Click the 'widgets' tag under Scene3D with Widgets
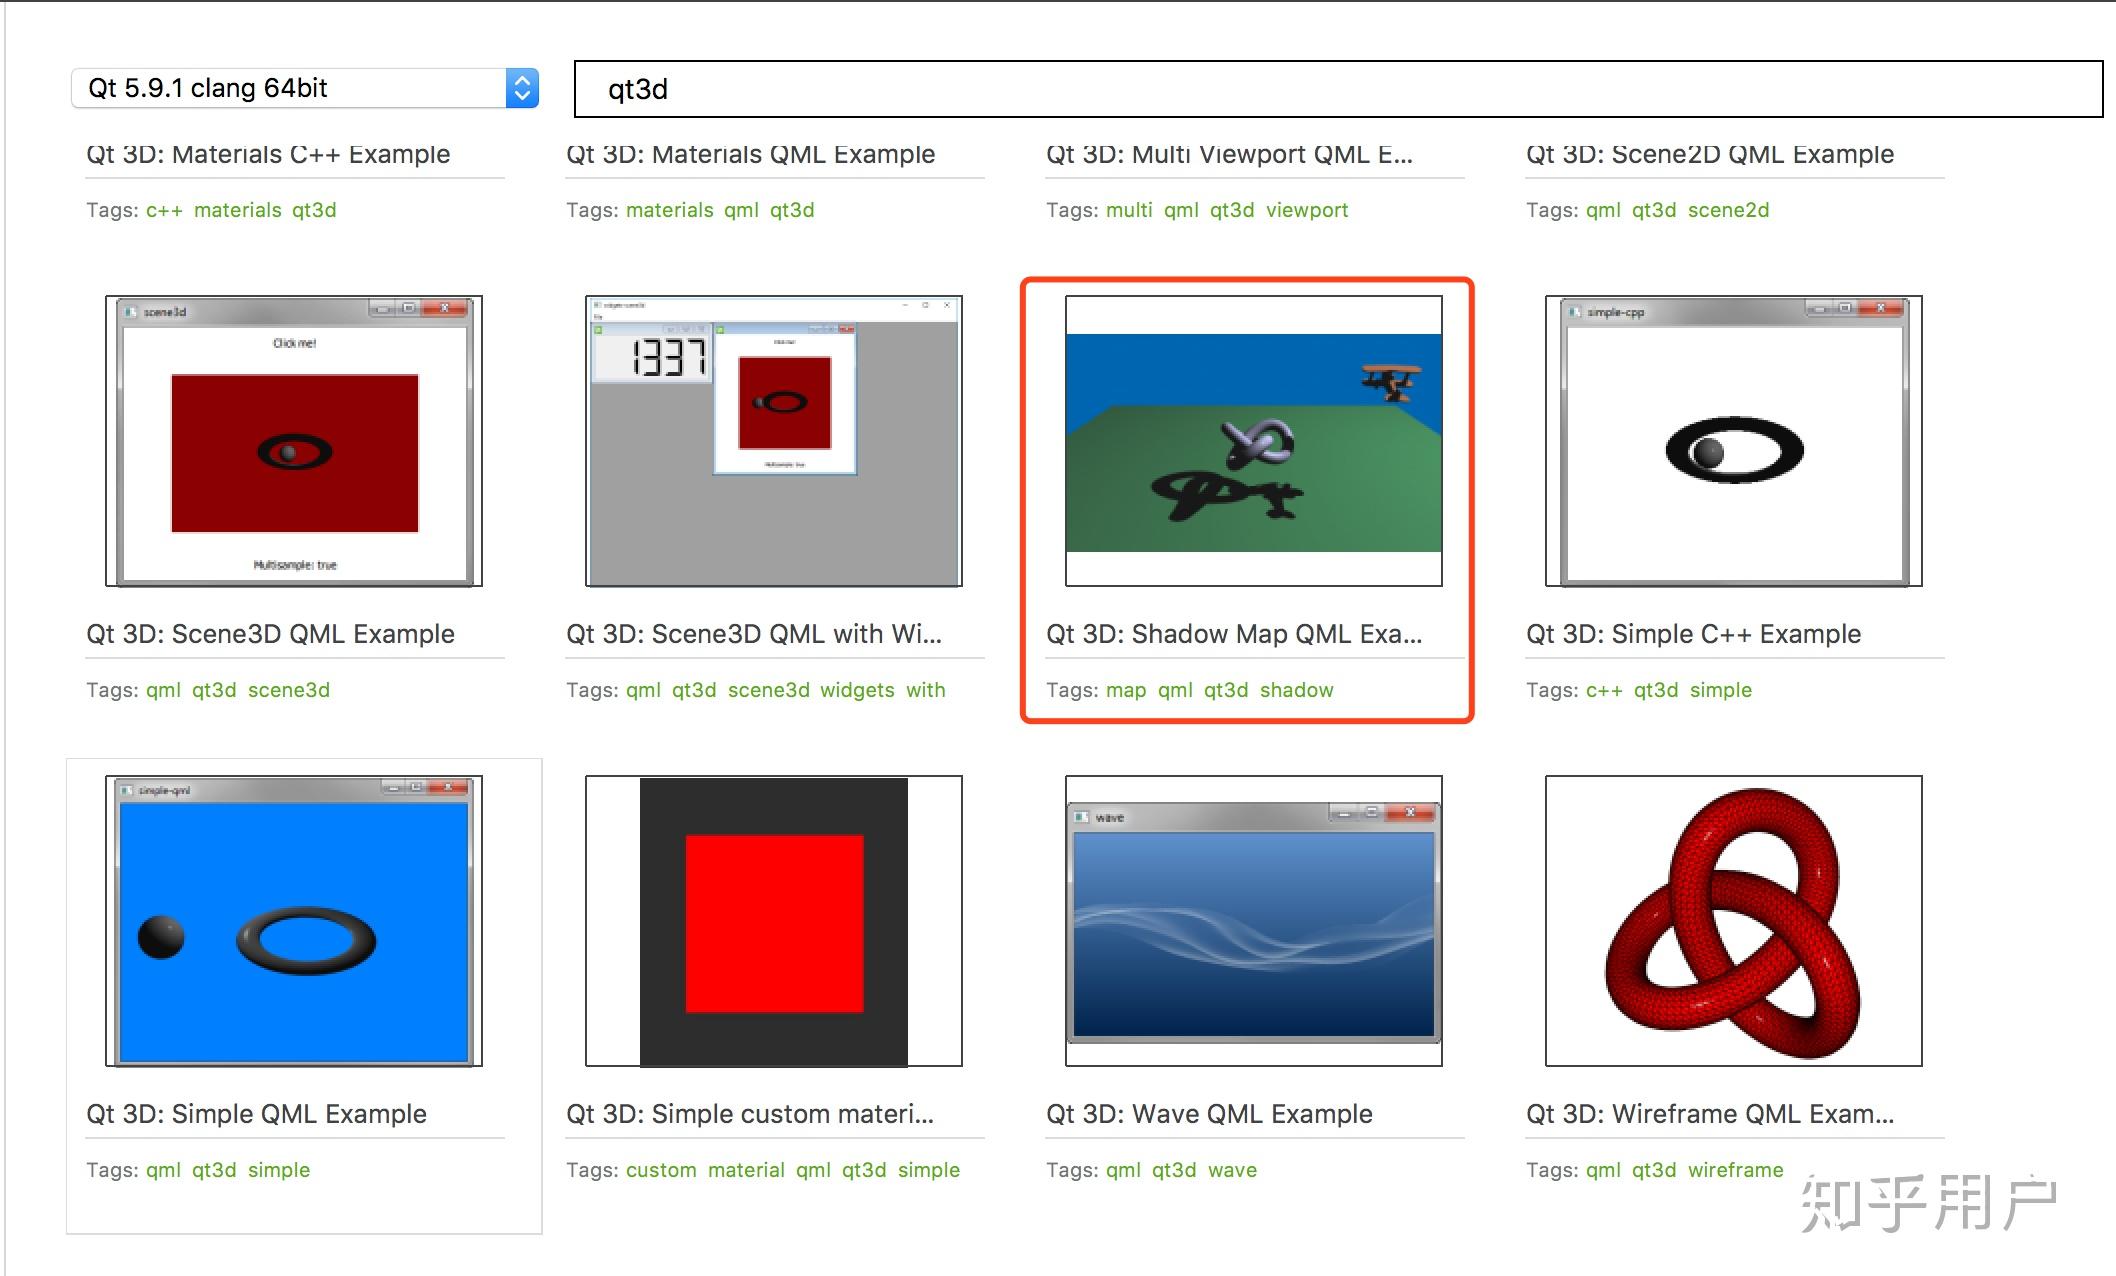The height and width of the screenshot is (1276, 2116). pyautogui.click(x=857, y=690)
